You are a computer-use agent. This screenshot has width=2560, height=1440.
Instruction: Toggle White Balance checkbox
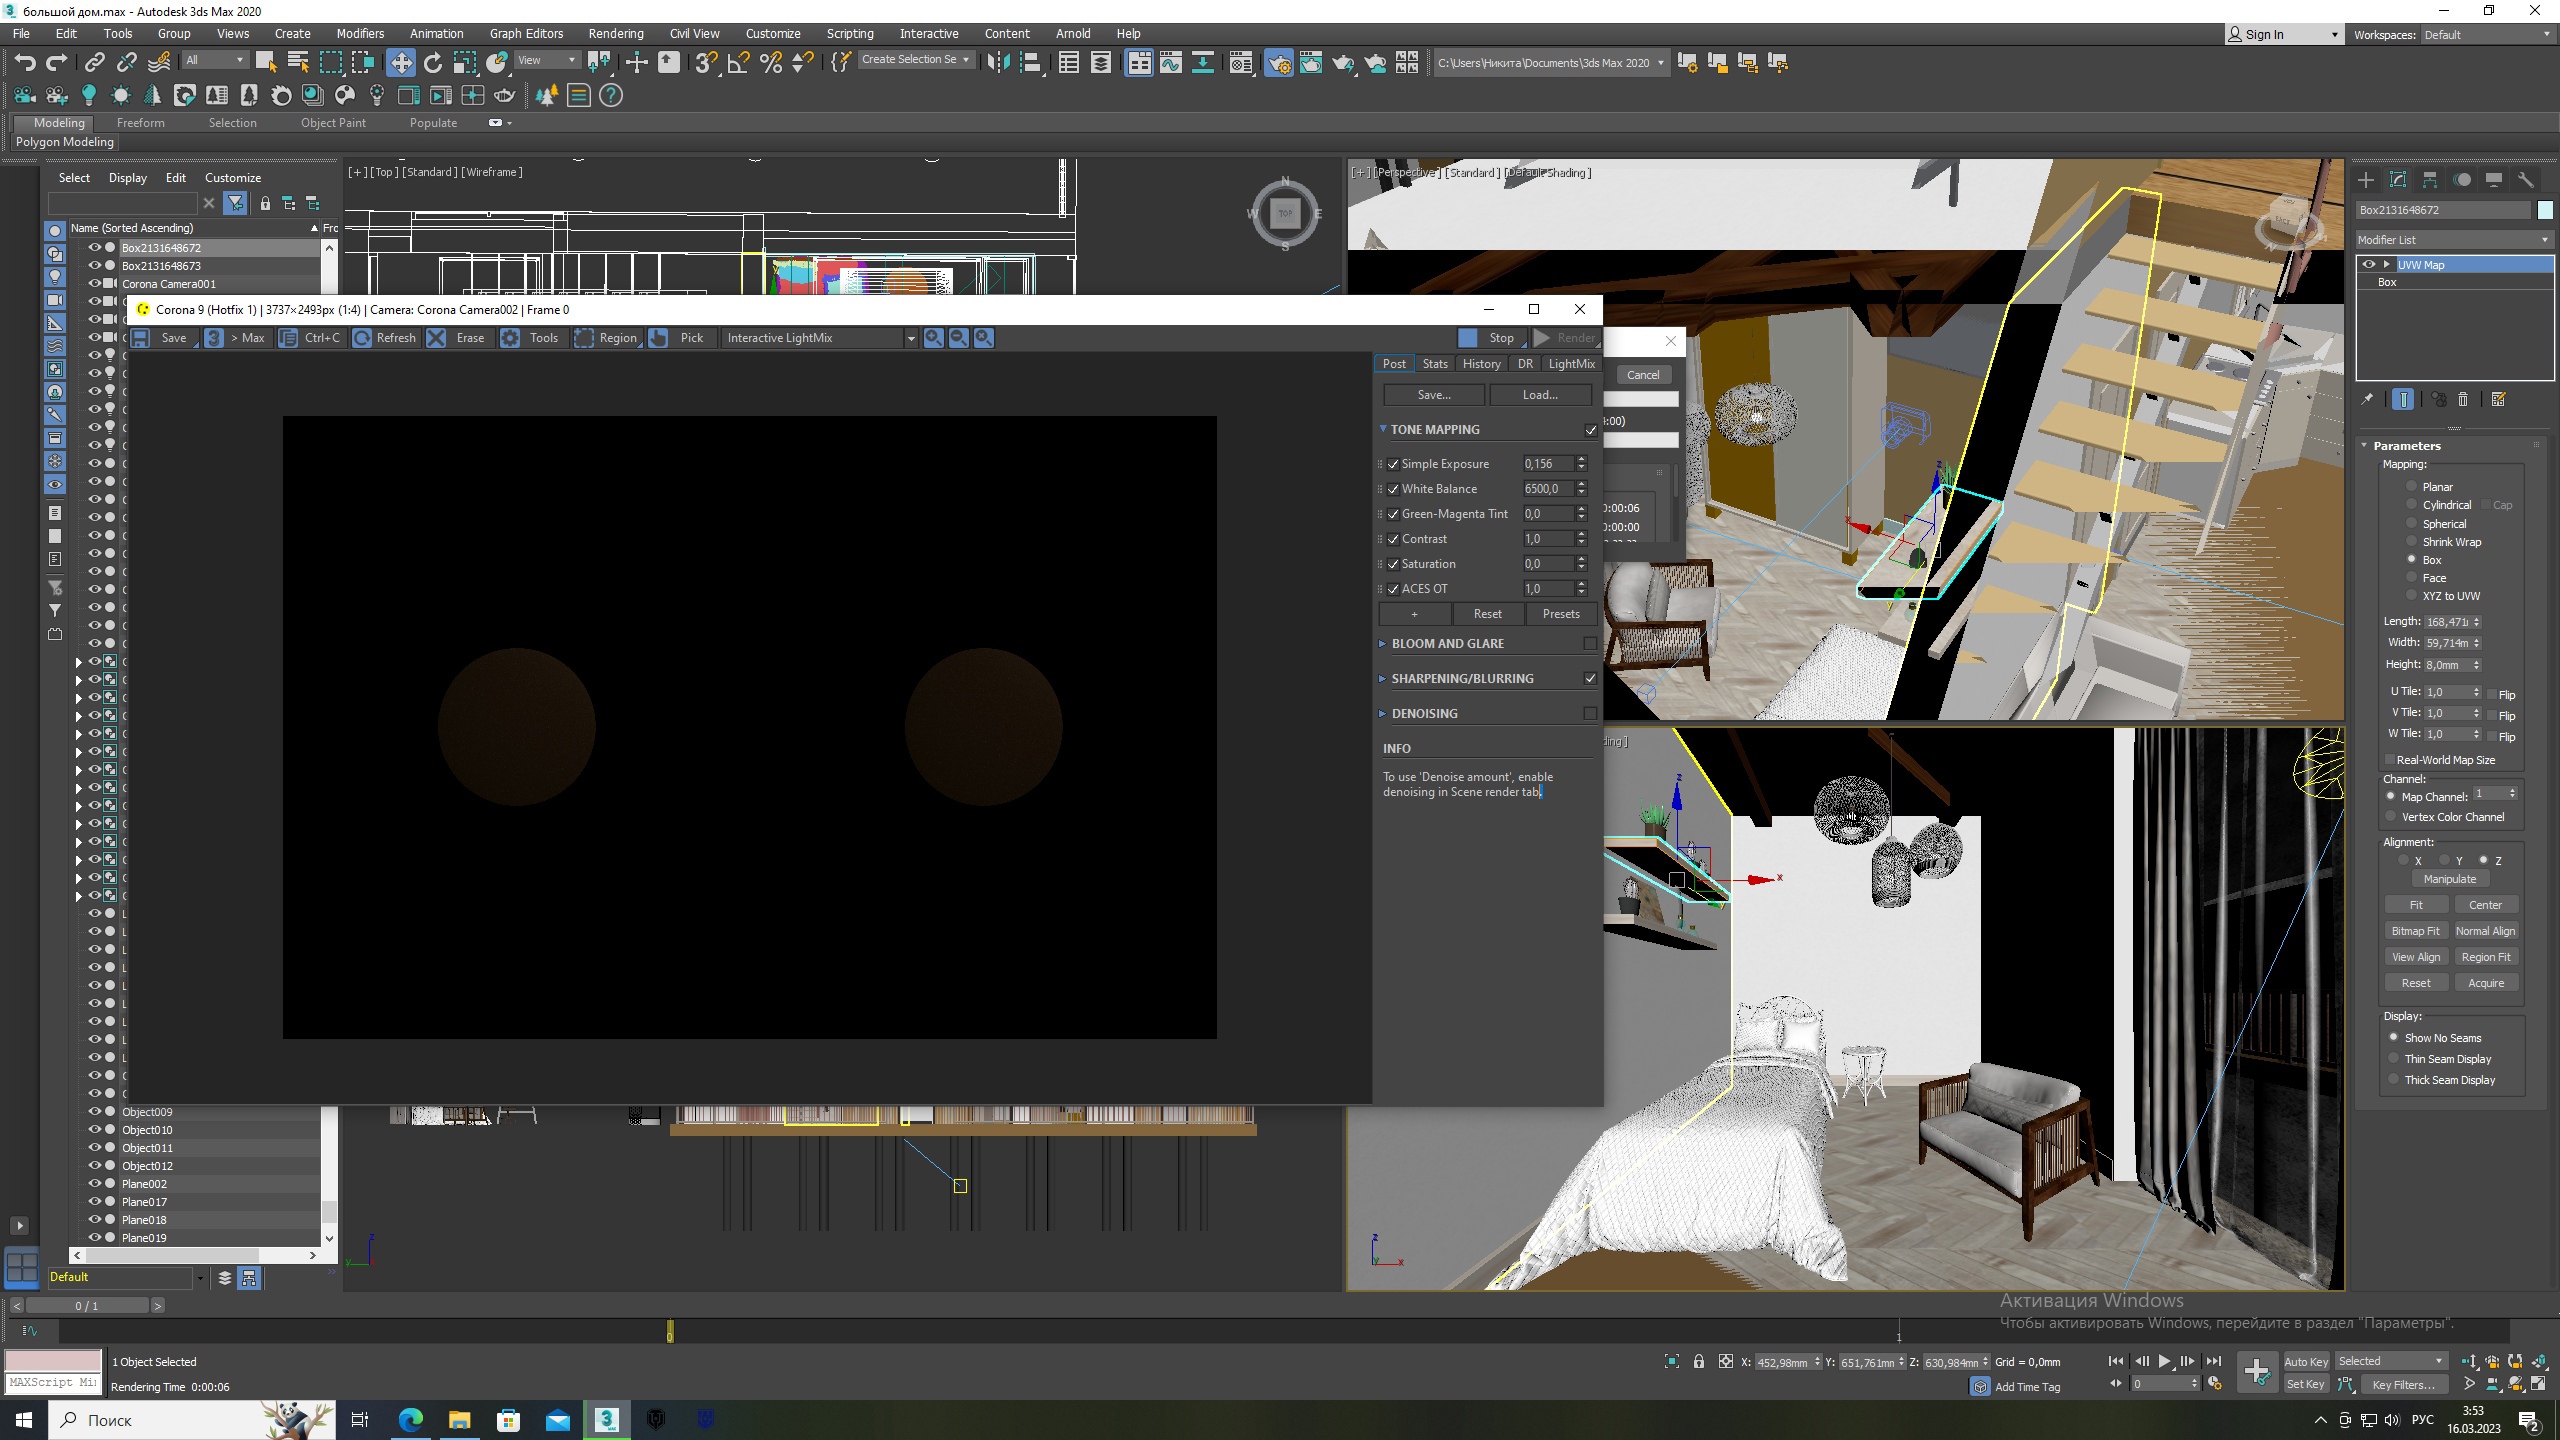(x=1393, y=489)
